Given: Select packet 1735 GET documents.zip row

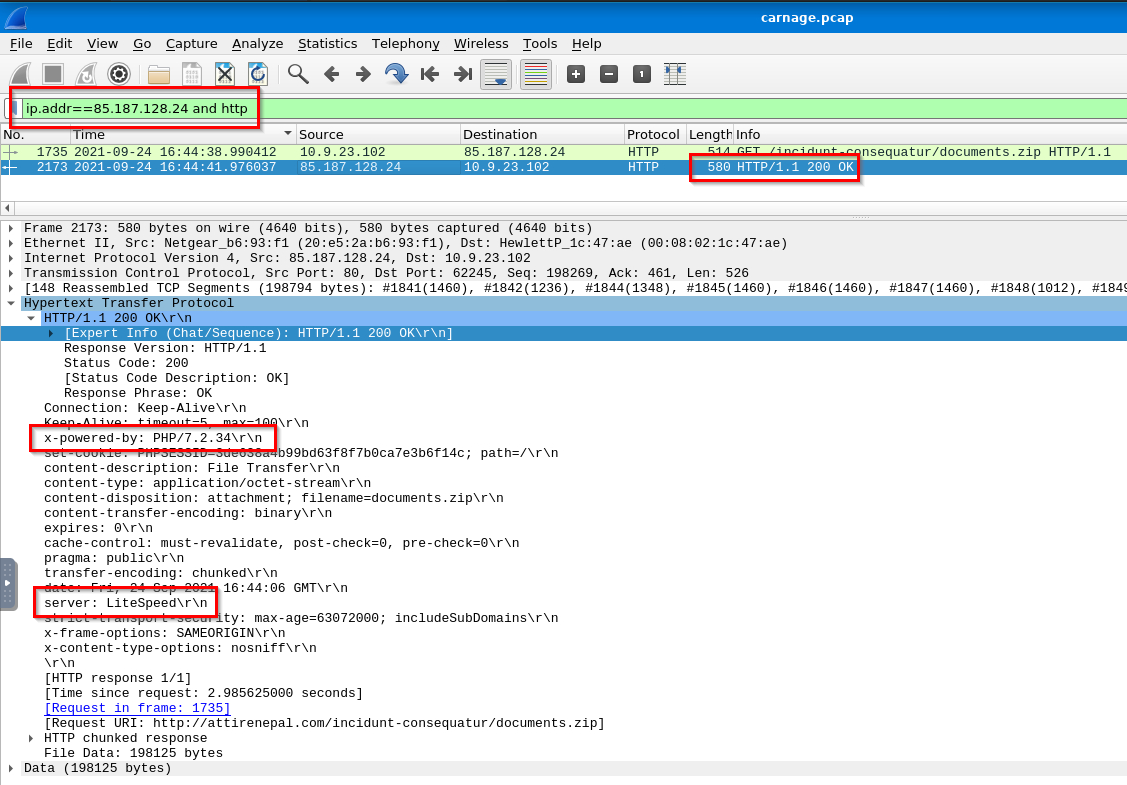Looking at the screenshot, I should [500, 152].
